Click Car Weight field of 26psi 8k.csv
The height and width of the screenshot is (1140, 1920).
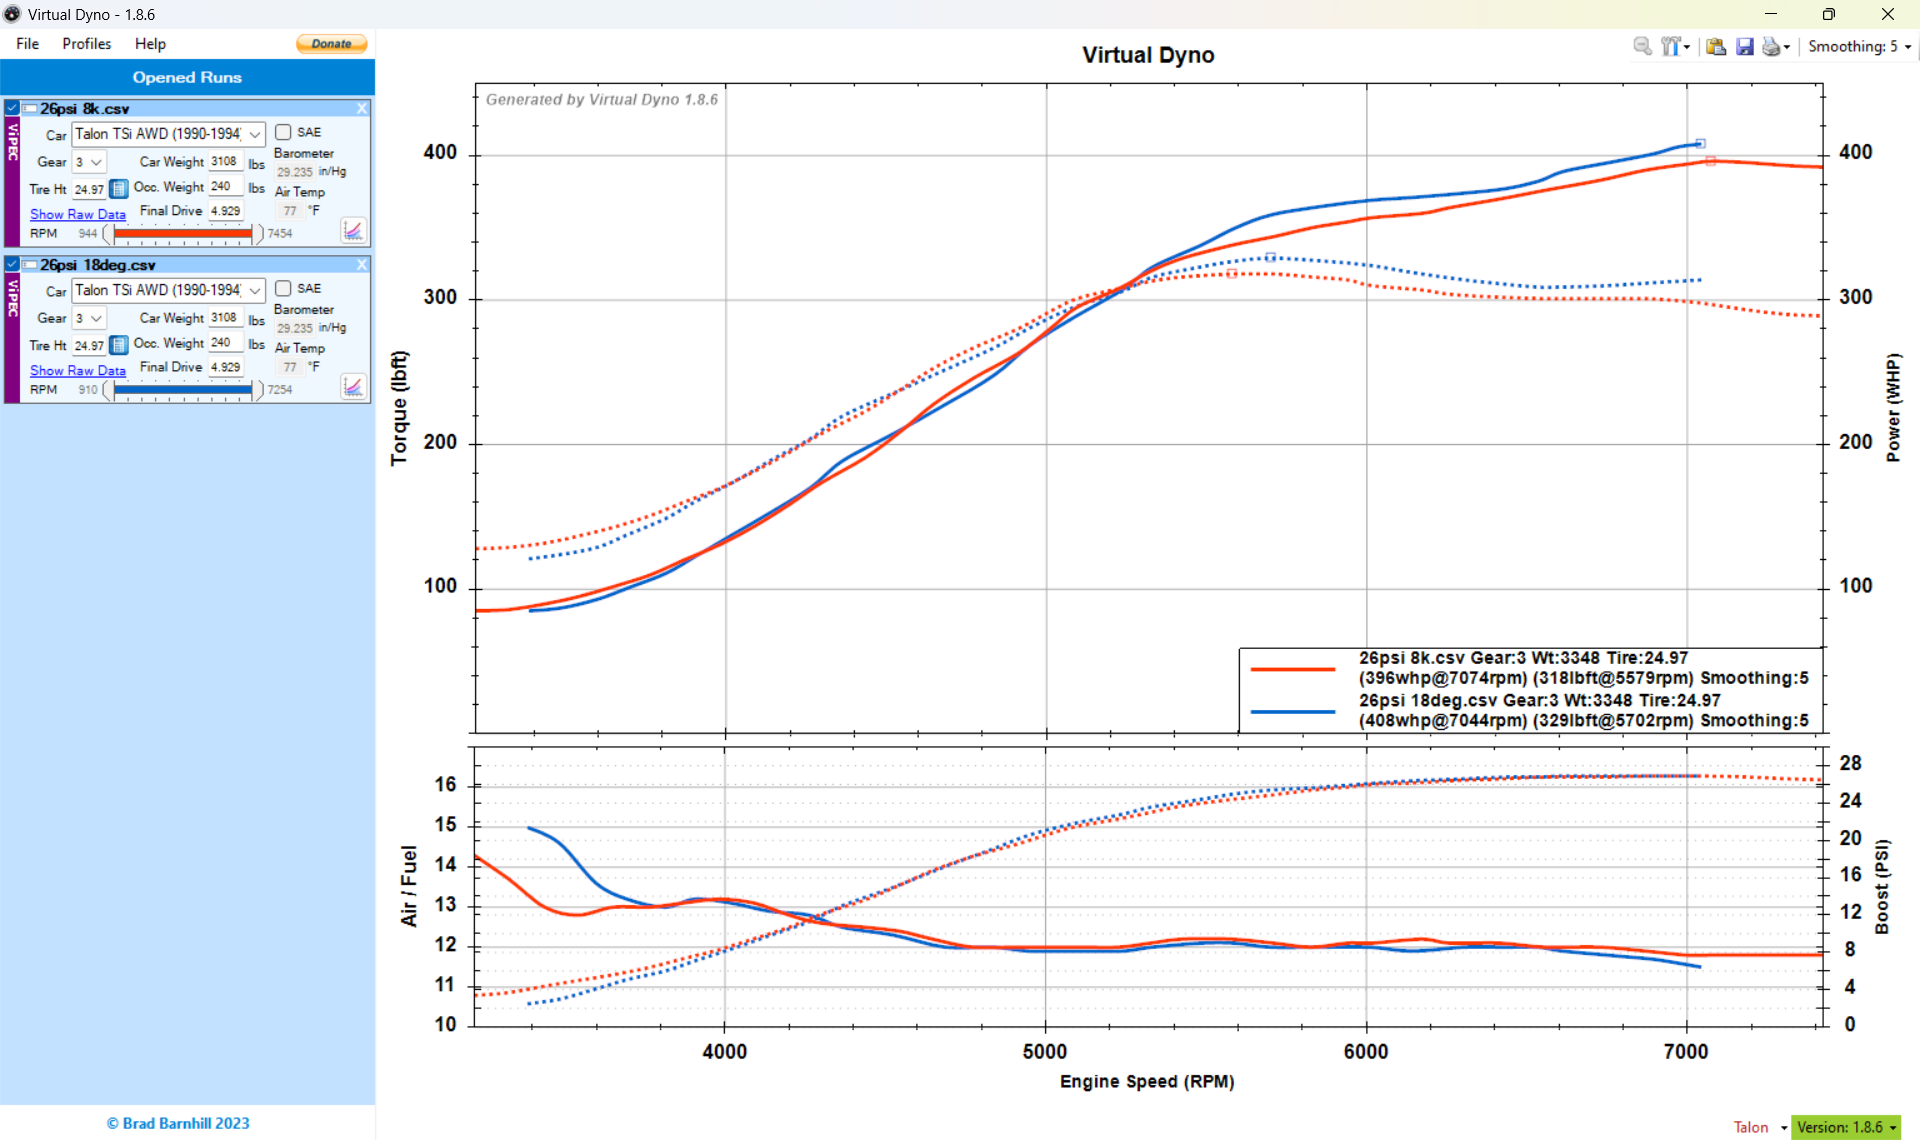coord(225,161)
